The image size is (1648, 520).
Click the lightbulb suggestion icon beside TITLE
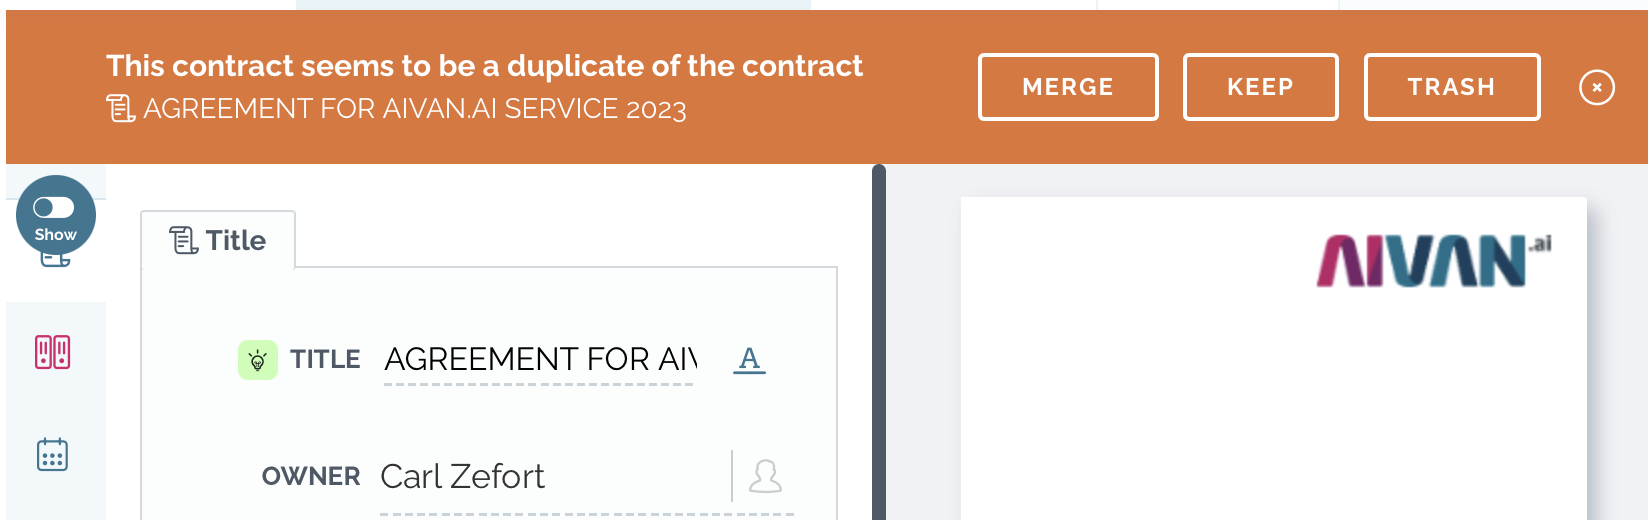(258, 360)
